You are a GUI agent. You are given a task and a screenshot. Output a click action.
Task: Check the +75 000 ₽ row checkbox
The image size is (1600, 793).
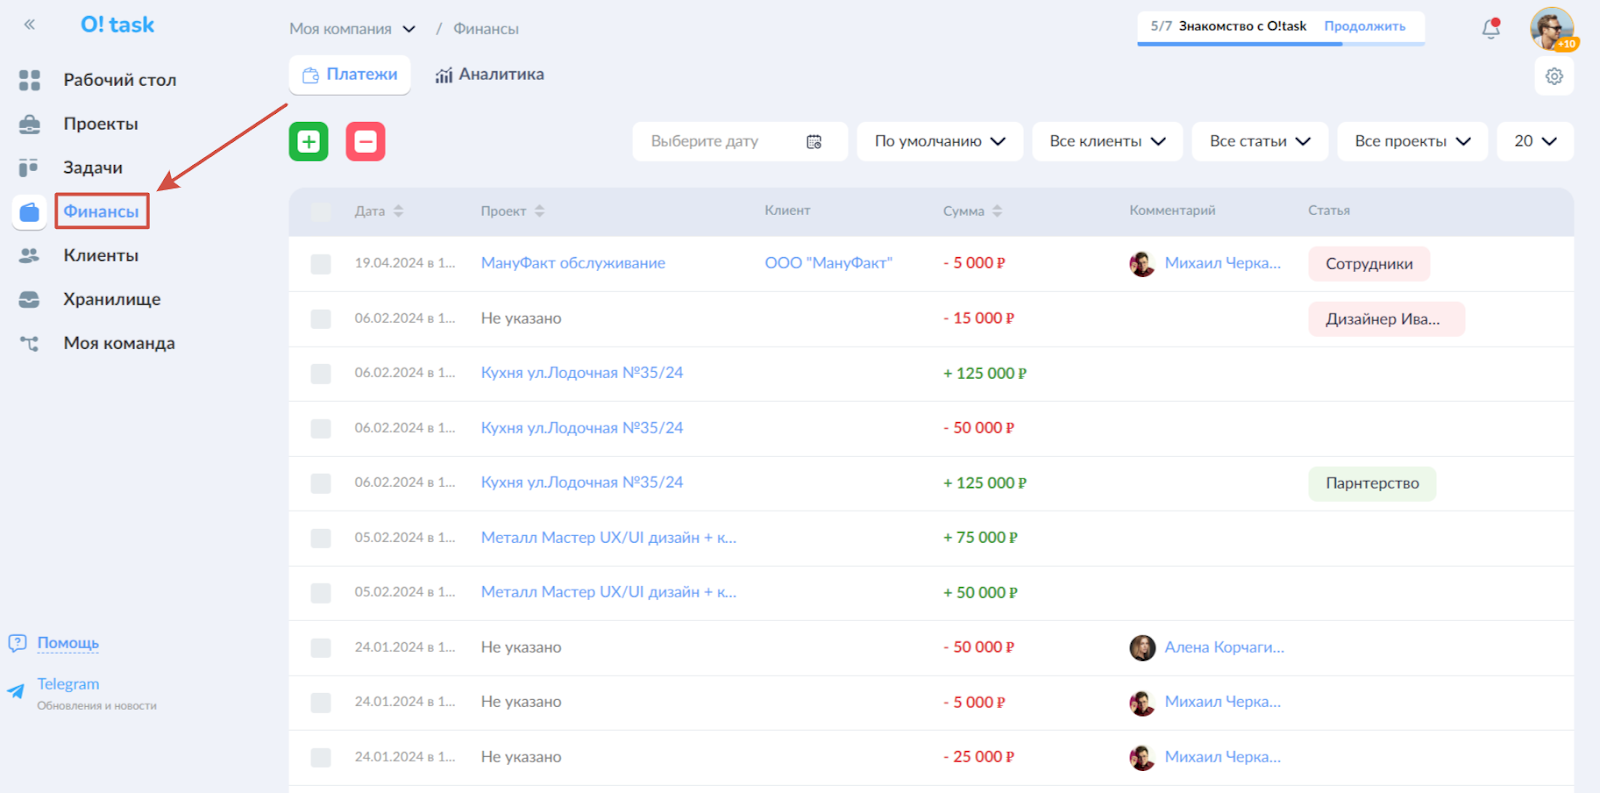pyautogui.click(x=321, y=538)
